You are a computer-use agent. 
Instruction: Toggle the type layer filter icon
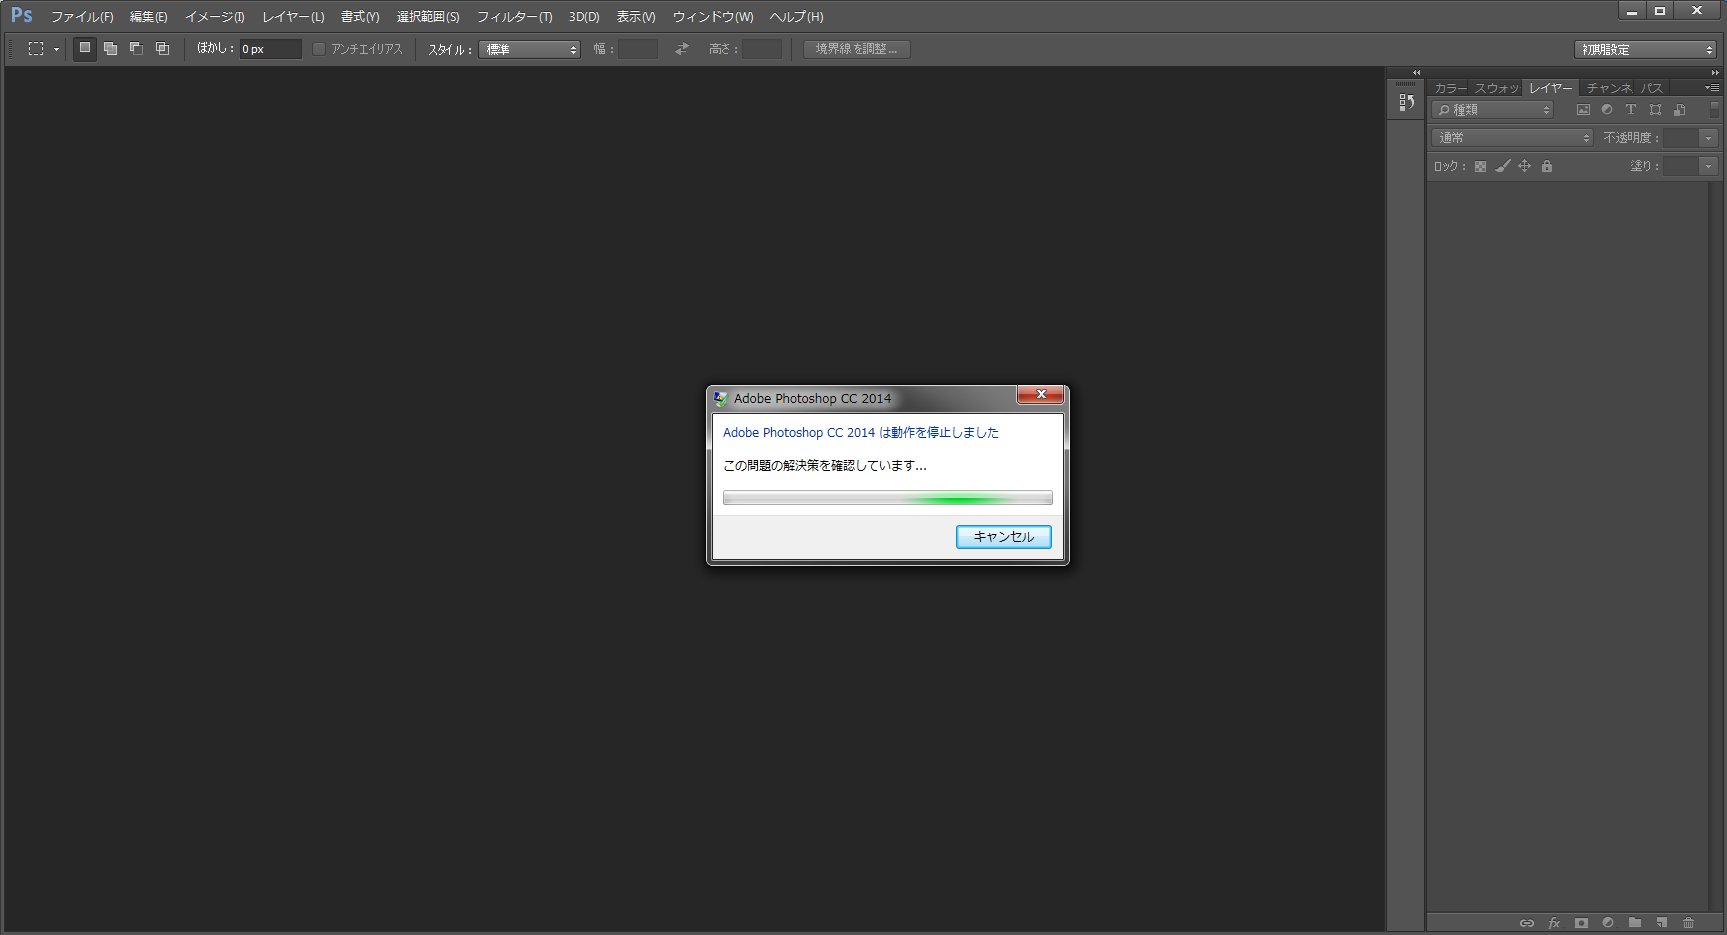pos(1631,110)
